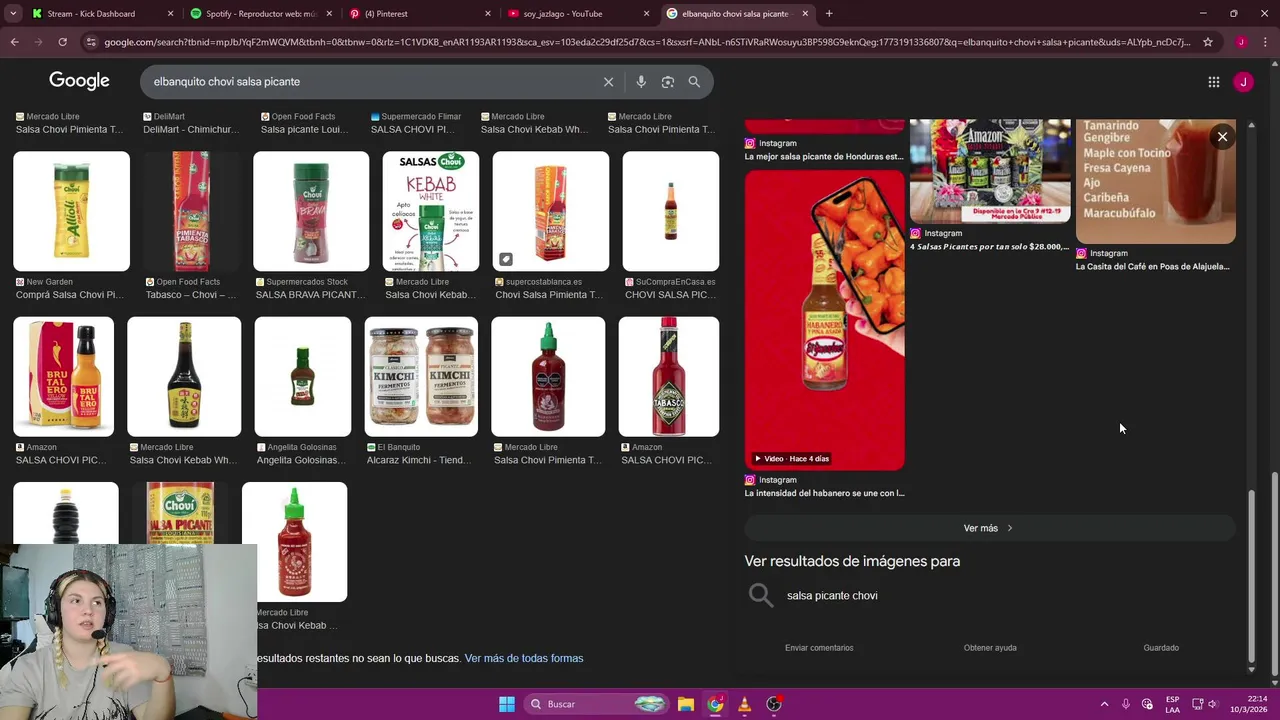Open the Tamarindo Gengibre flavors Instagram image
Screen dimensions: 1280x720
tap(1155, 181)
